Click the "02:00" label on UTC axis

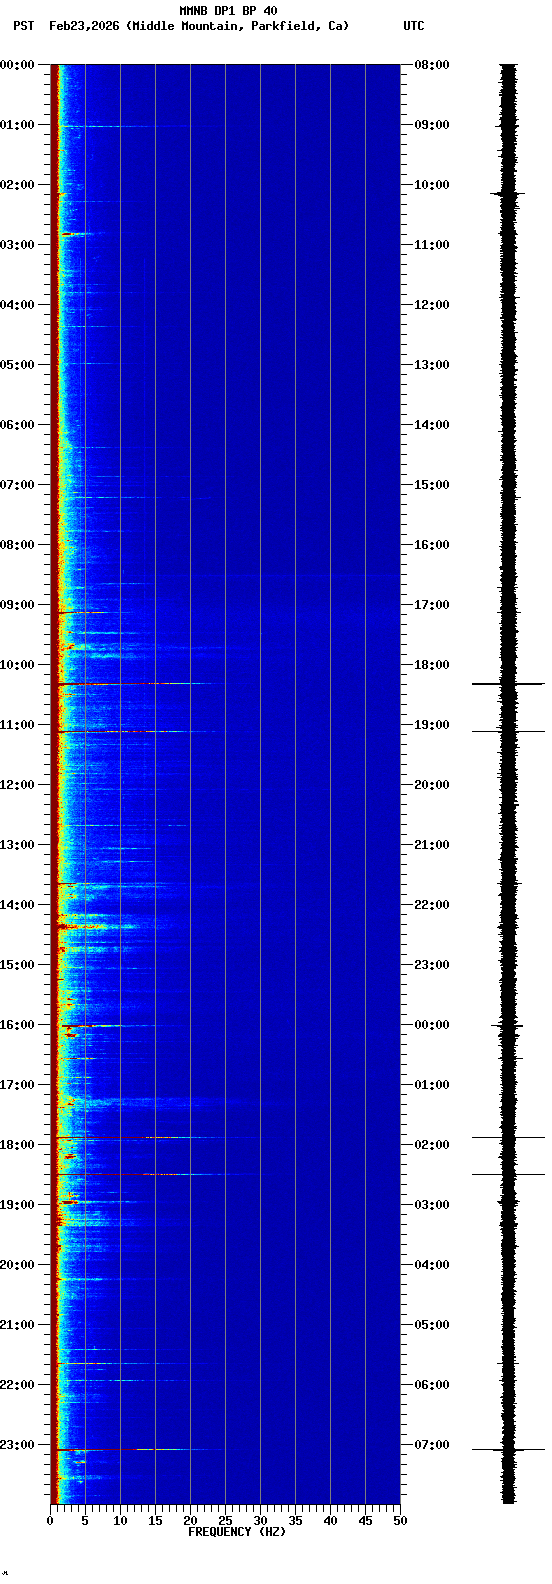point(432,1145)
